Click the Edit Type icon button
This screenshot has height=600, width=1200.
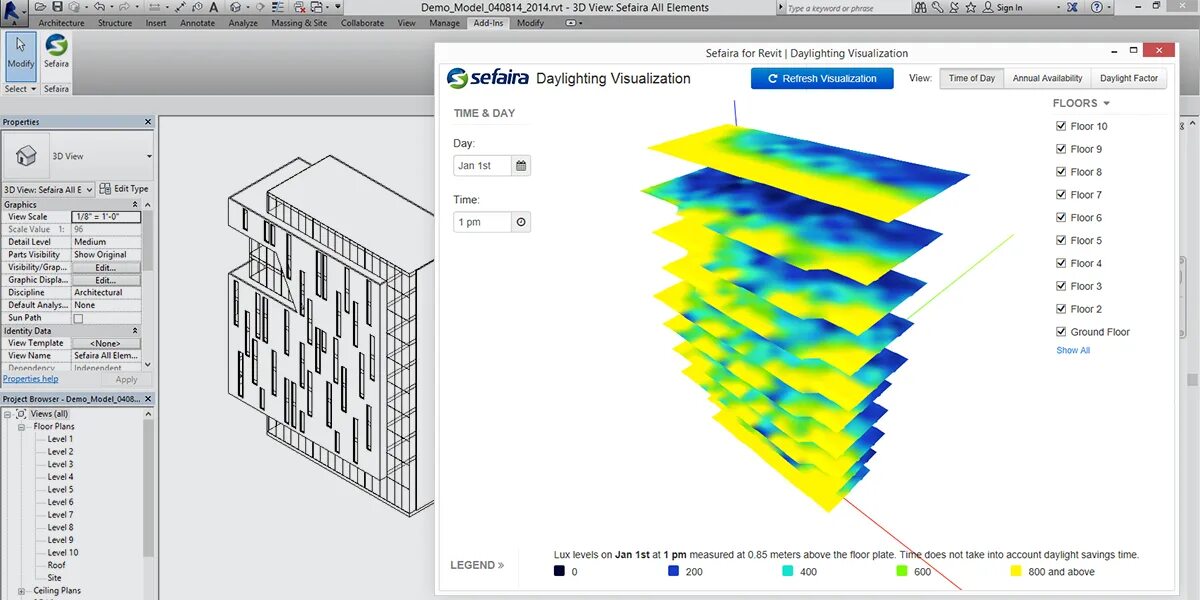(106, 188)
